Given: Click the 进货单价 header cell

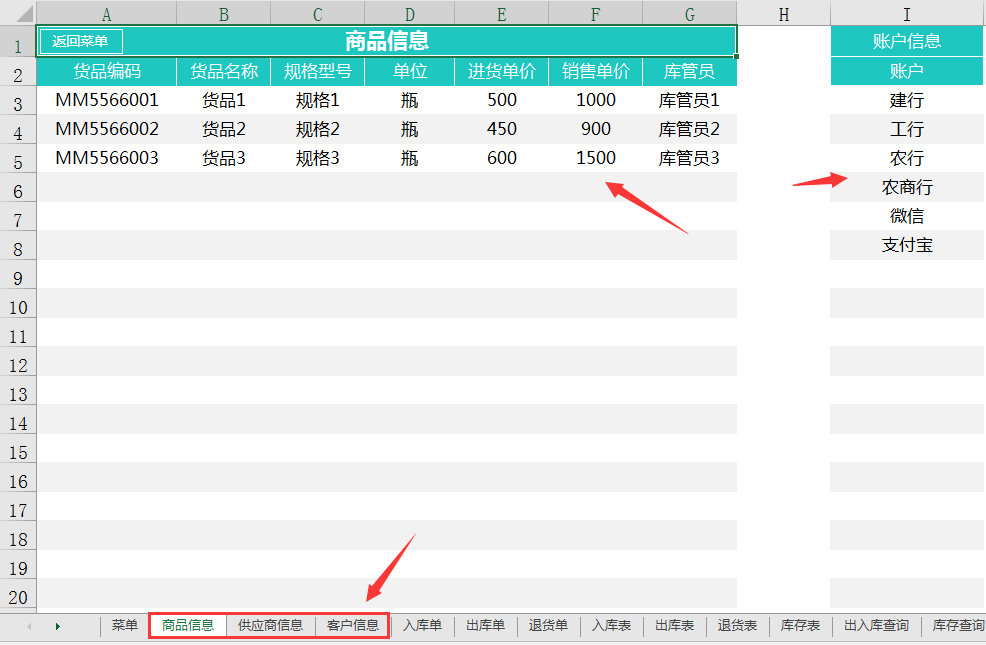Looking at the screenshot, I should coord(501,71).
